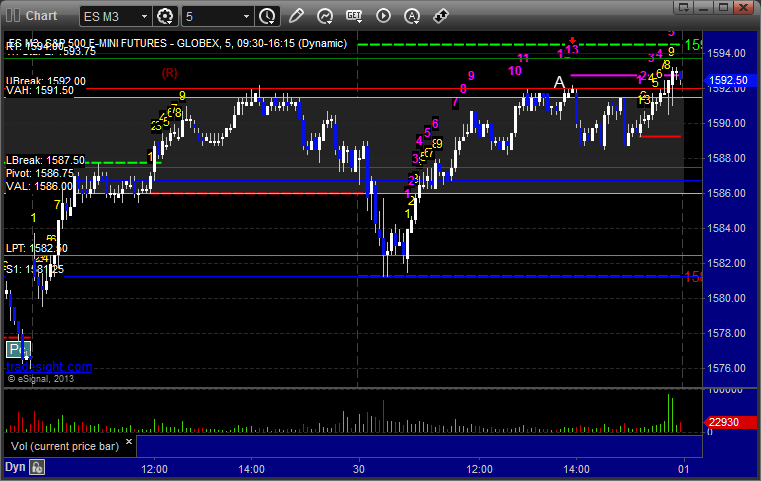761x481 pixels.
Task: Click the 01 date label on time axis
Action: coord(683,469)
